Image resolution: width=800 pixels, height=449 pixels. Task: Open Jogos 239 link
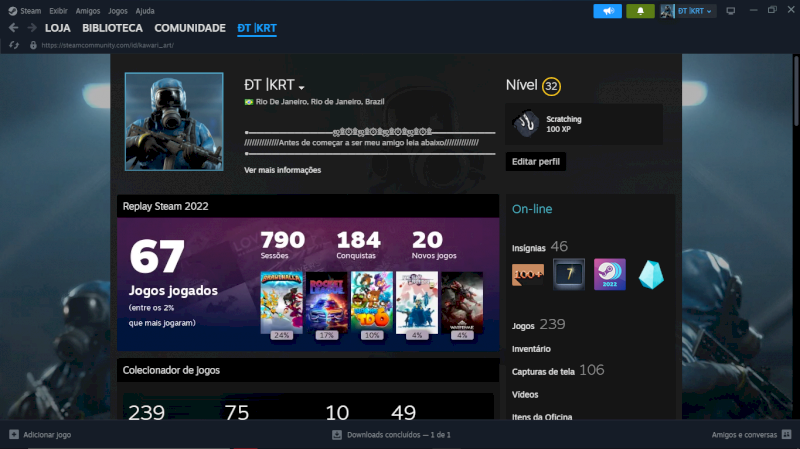(x=539, y=325)
